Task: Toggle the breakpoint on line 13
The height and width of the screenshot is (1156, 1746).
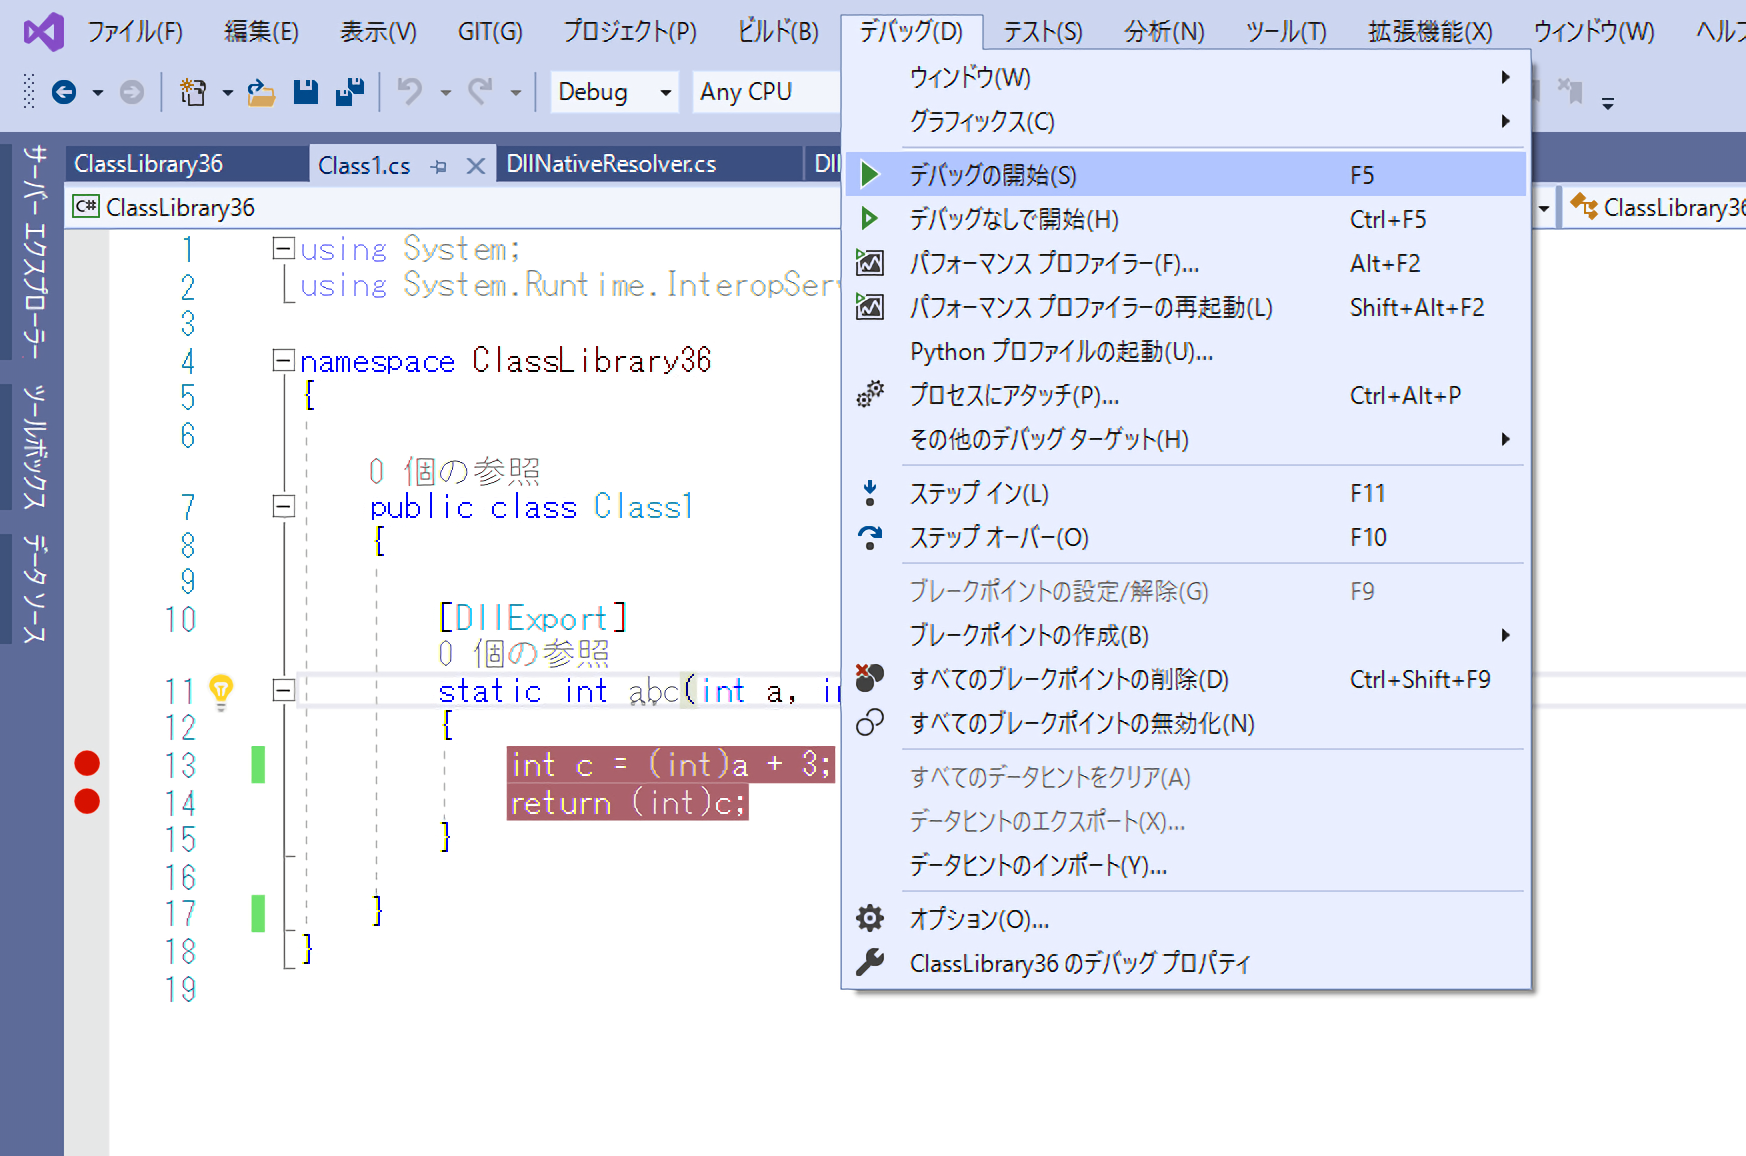Action: 87,764
